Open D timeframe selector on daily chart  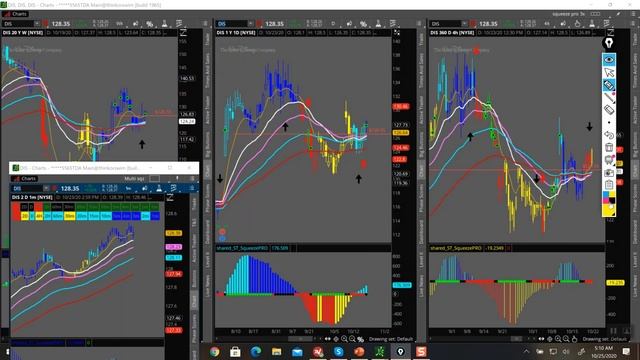click(x=333, y=24)
